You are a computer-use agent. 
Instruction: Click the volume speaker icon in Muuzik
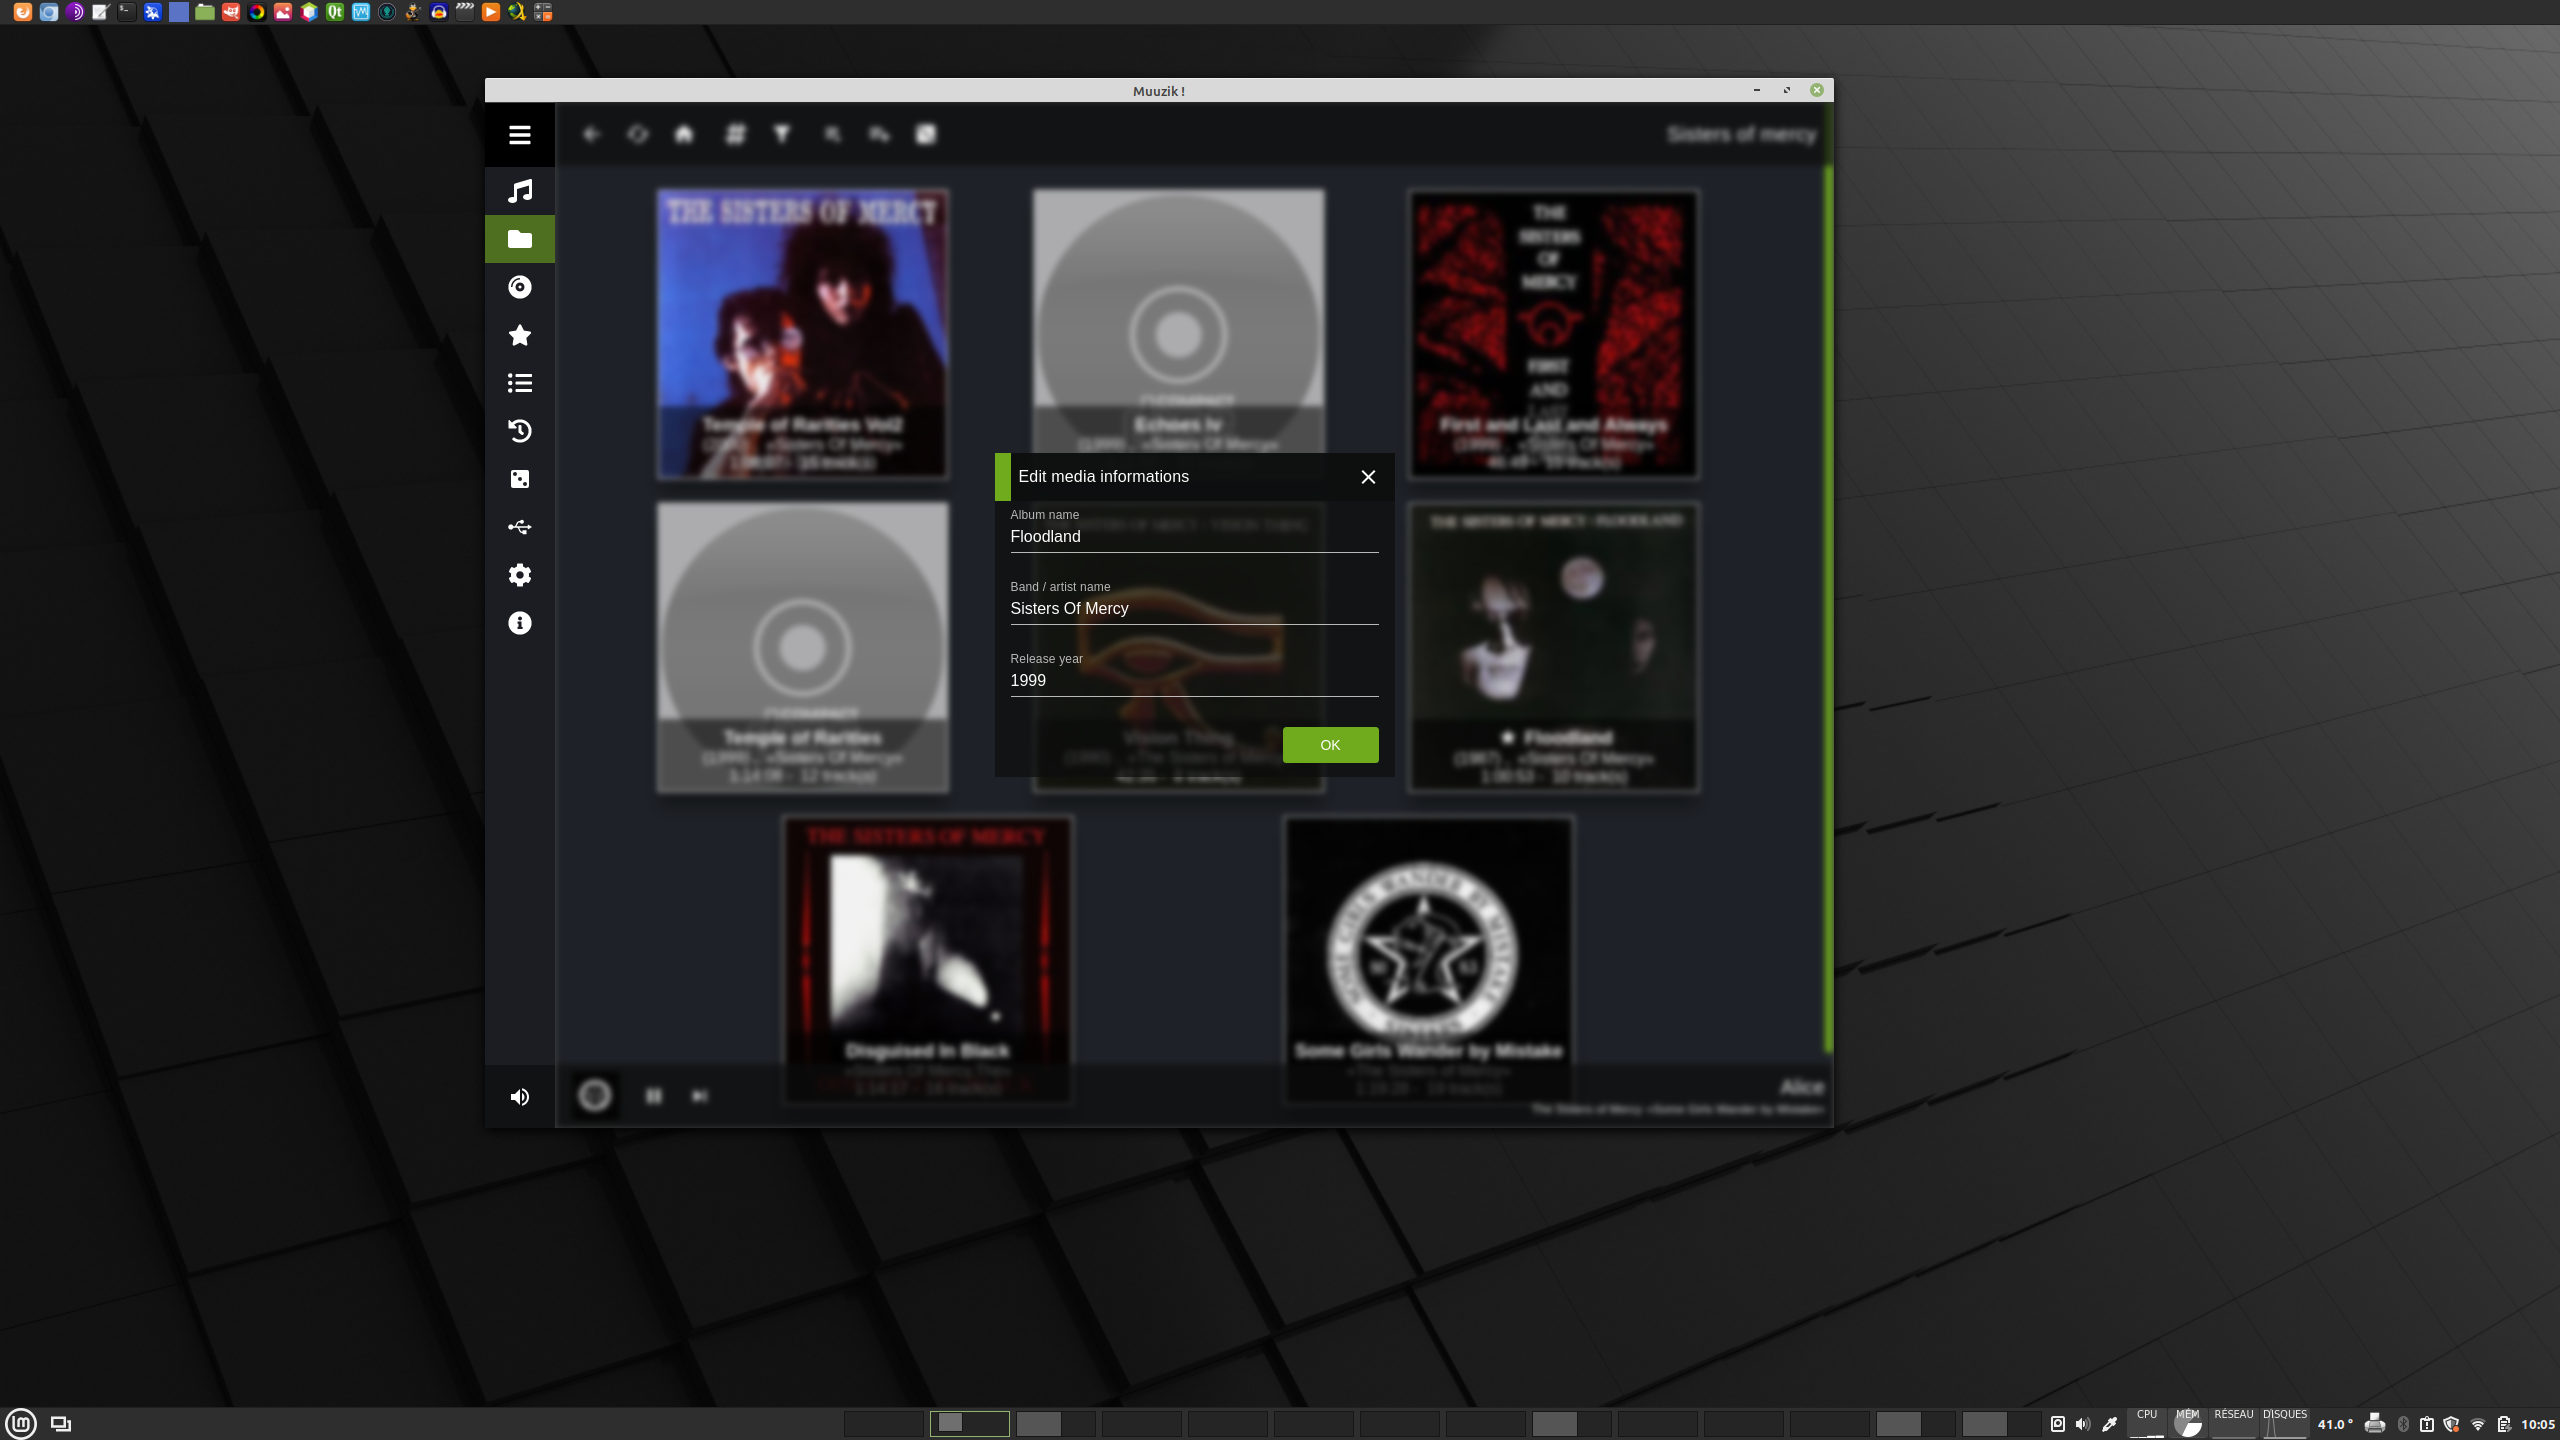point(519,1097)
